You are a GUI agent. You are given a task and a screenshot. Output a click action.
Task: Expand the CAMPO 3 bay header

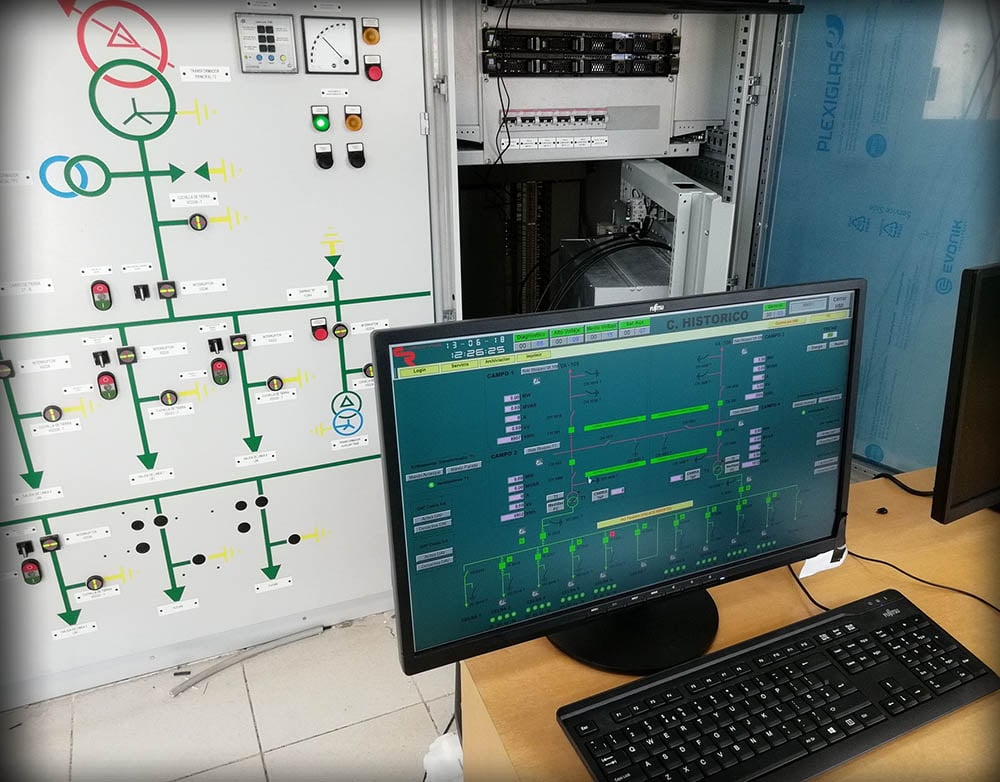pyautogui.click(x=773, y=337)
